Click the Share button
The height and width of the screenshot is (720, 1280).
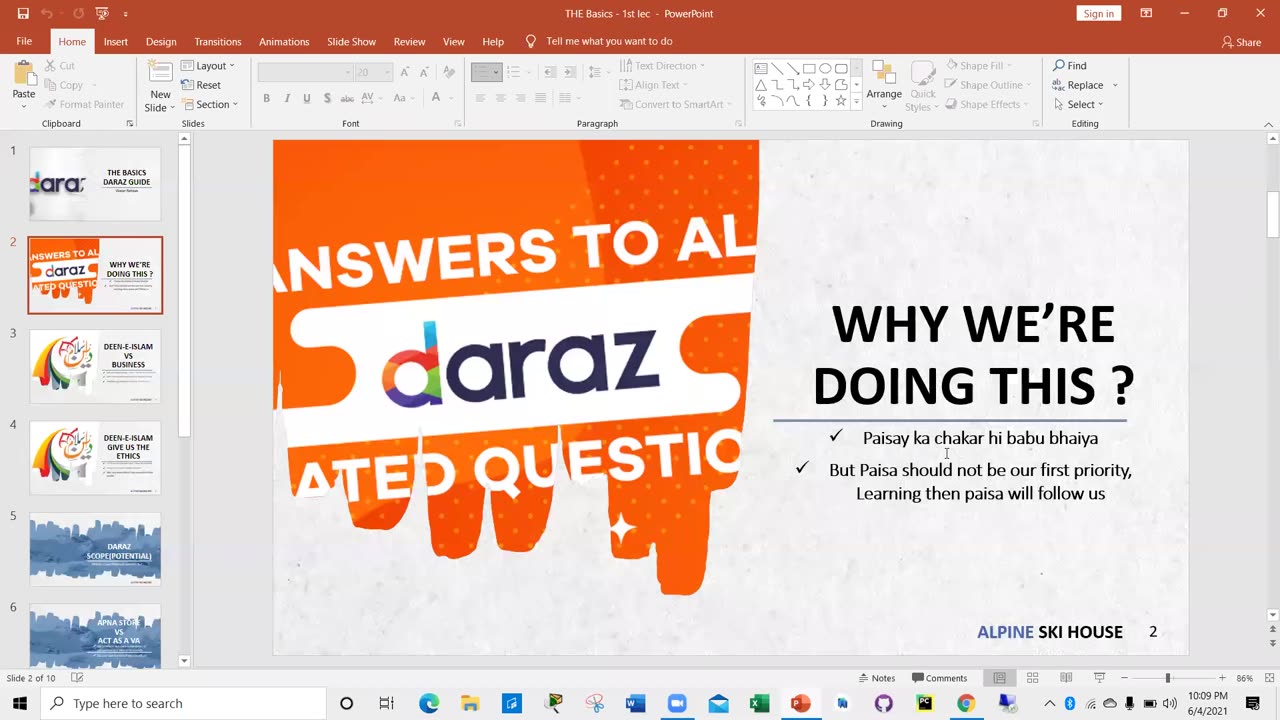pyautogui.click(x=1241, y=42)
